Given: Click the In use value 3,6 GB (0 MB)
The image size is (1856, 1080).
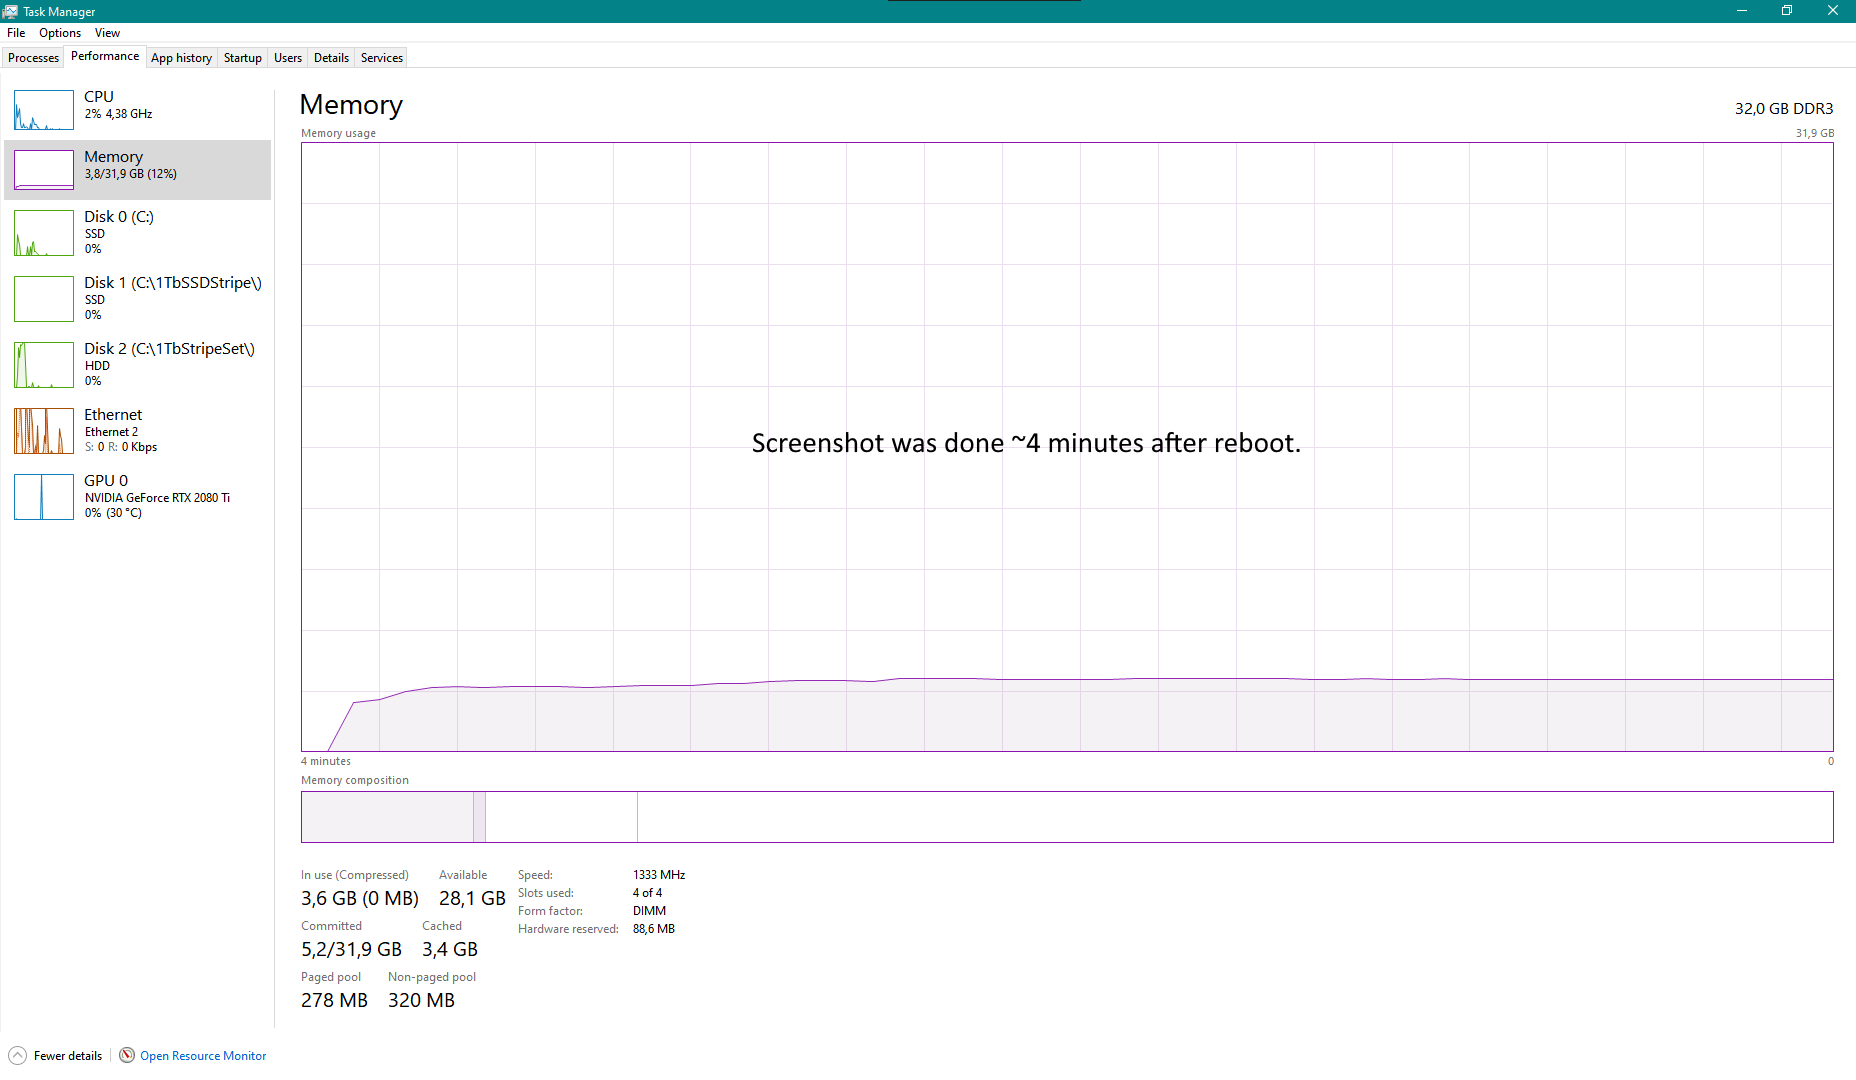Looking at the screenshot, I should point(360,898).
